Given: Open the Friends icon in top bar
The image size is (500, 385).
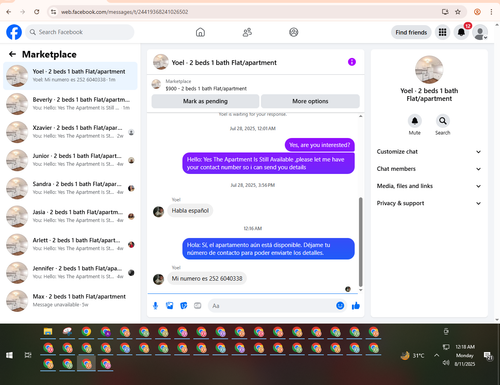Looking at the screenshot, I should point(247,32).
